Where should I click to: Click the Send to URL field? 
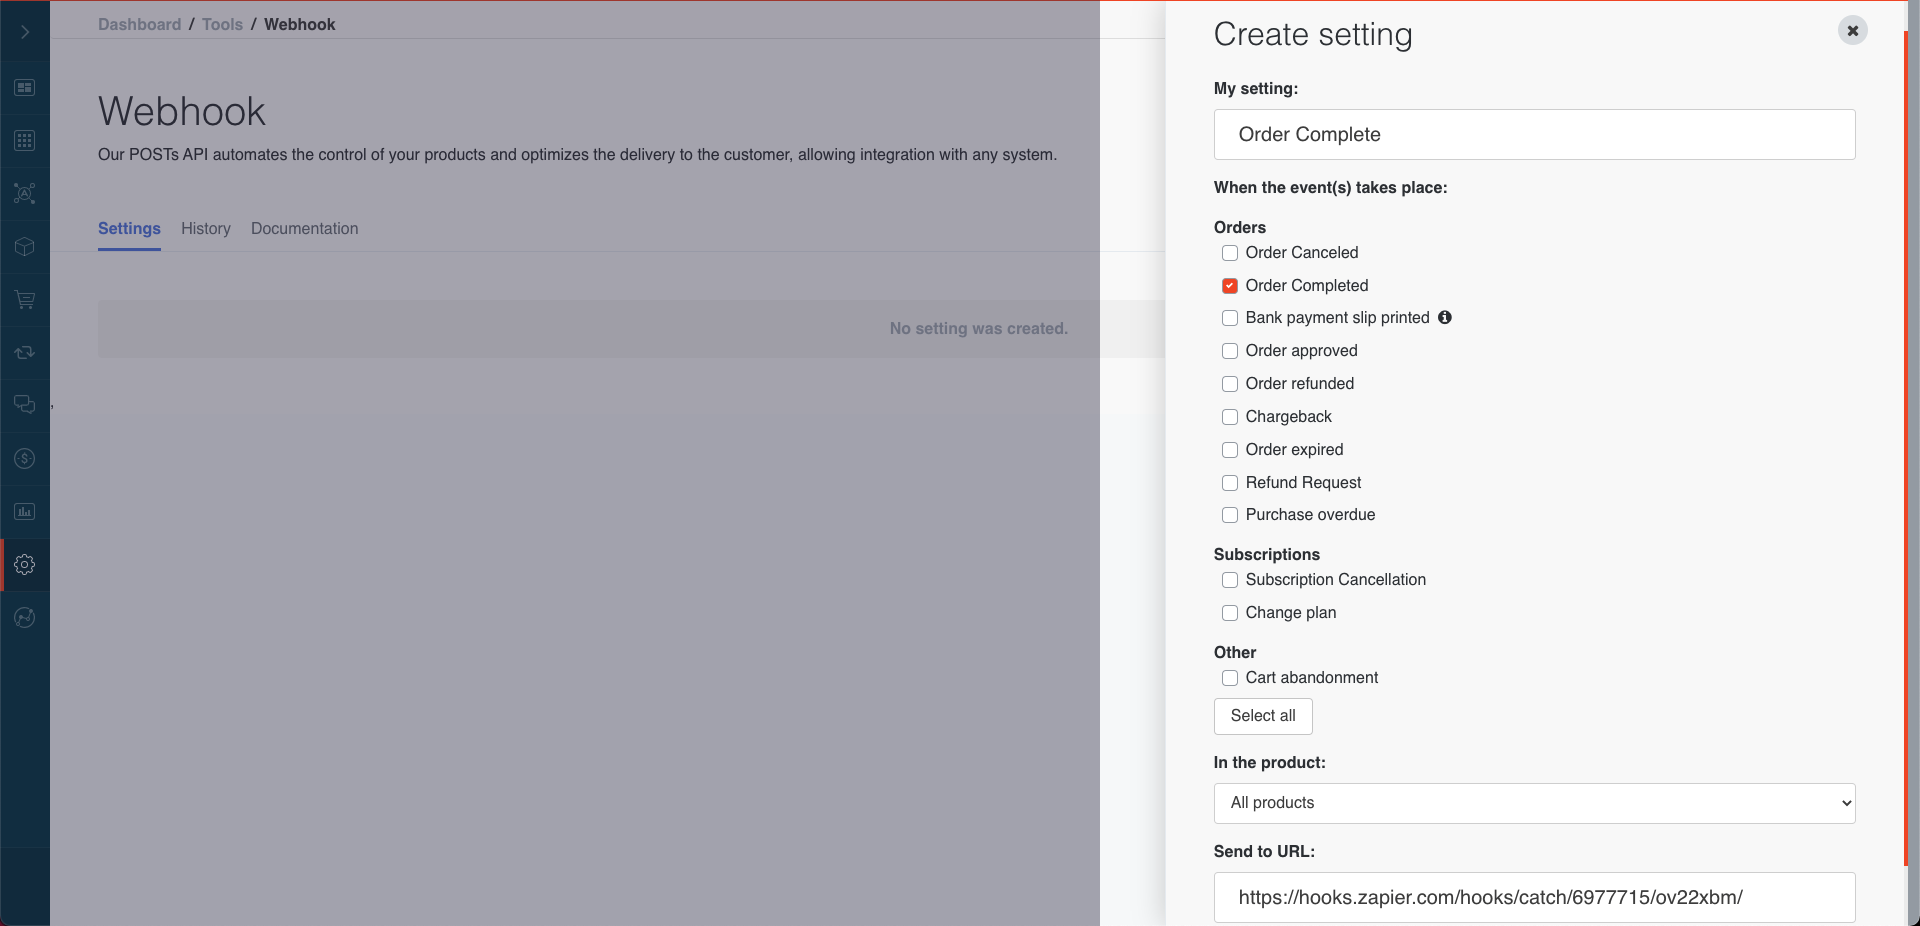pos(1534,897)
